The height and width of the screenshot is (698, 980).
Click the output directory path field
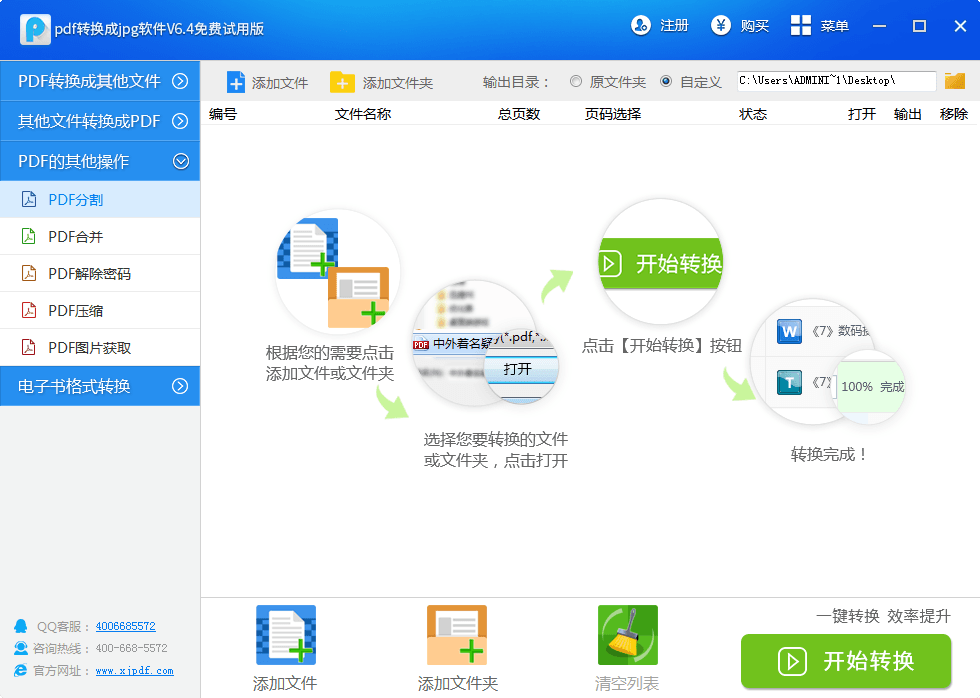coord(836,81)
